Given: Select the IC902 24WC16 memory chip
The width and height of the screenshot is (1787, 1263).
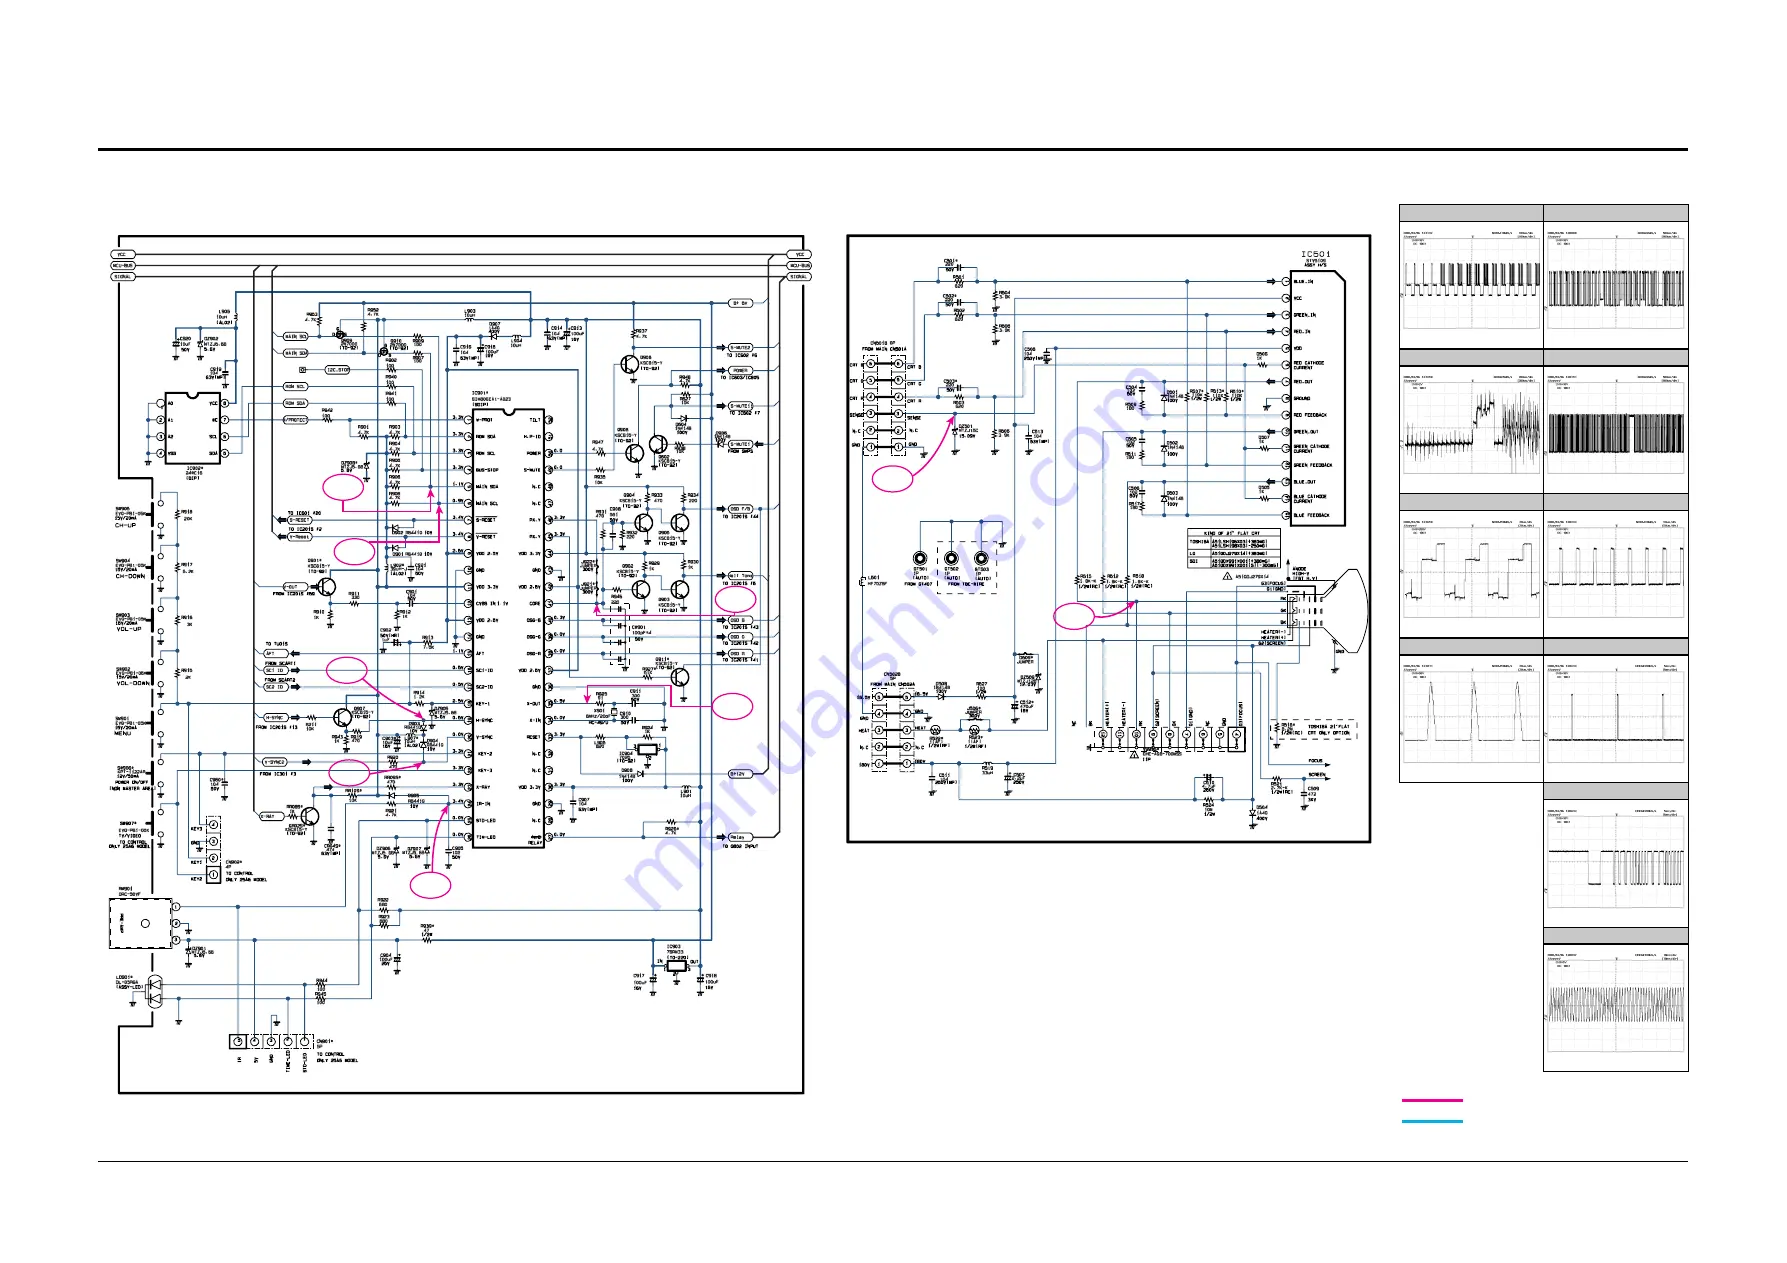Looking at the screenshot, I should 193,427.
